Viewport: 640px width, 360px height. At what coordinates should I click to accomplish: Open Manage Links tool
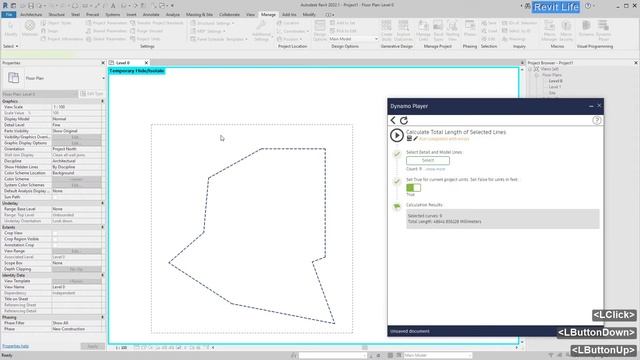[x=423, y=31]
